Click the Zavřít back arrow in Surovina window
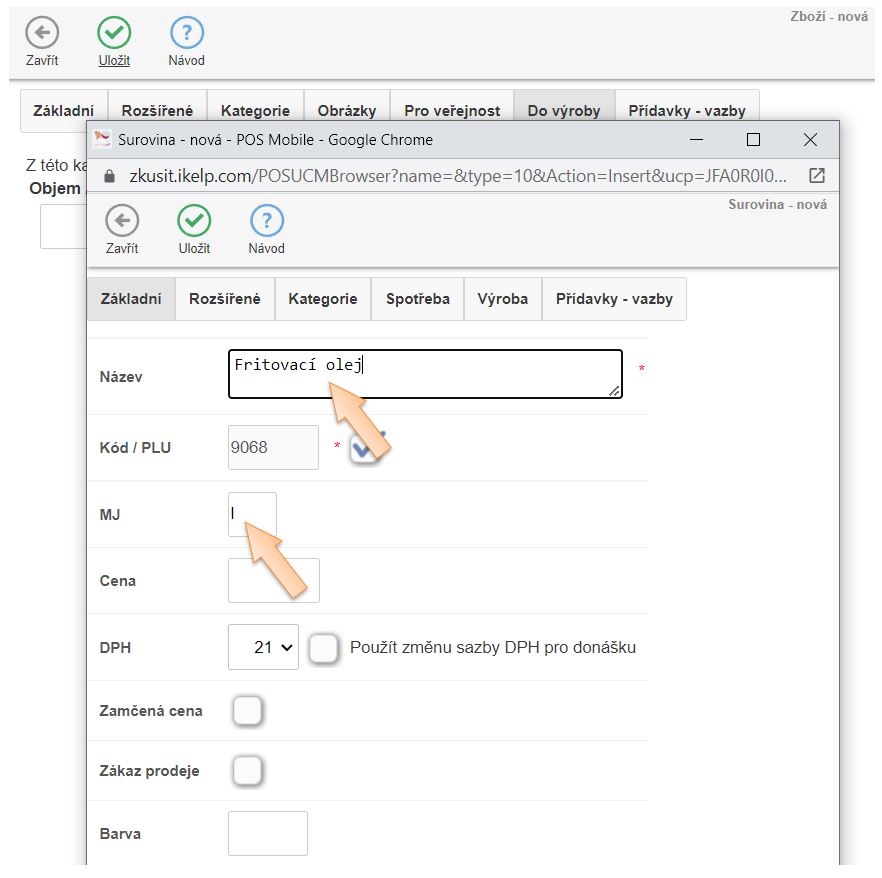 click(122, 221)
